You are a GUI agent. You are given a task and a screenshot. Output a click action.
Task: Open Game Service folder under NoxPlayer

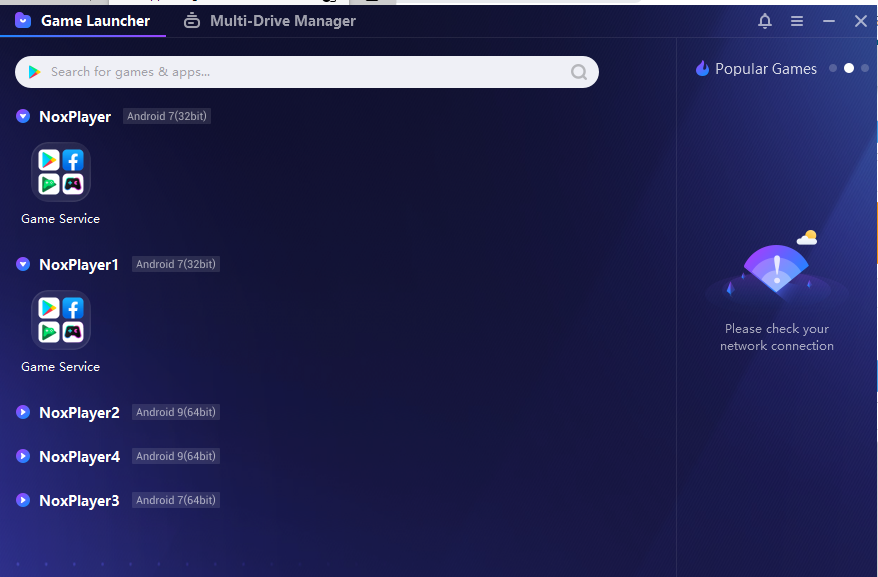pyautogui.click(x=60, y=172)
